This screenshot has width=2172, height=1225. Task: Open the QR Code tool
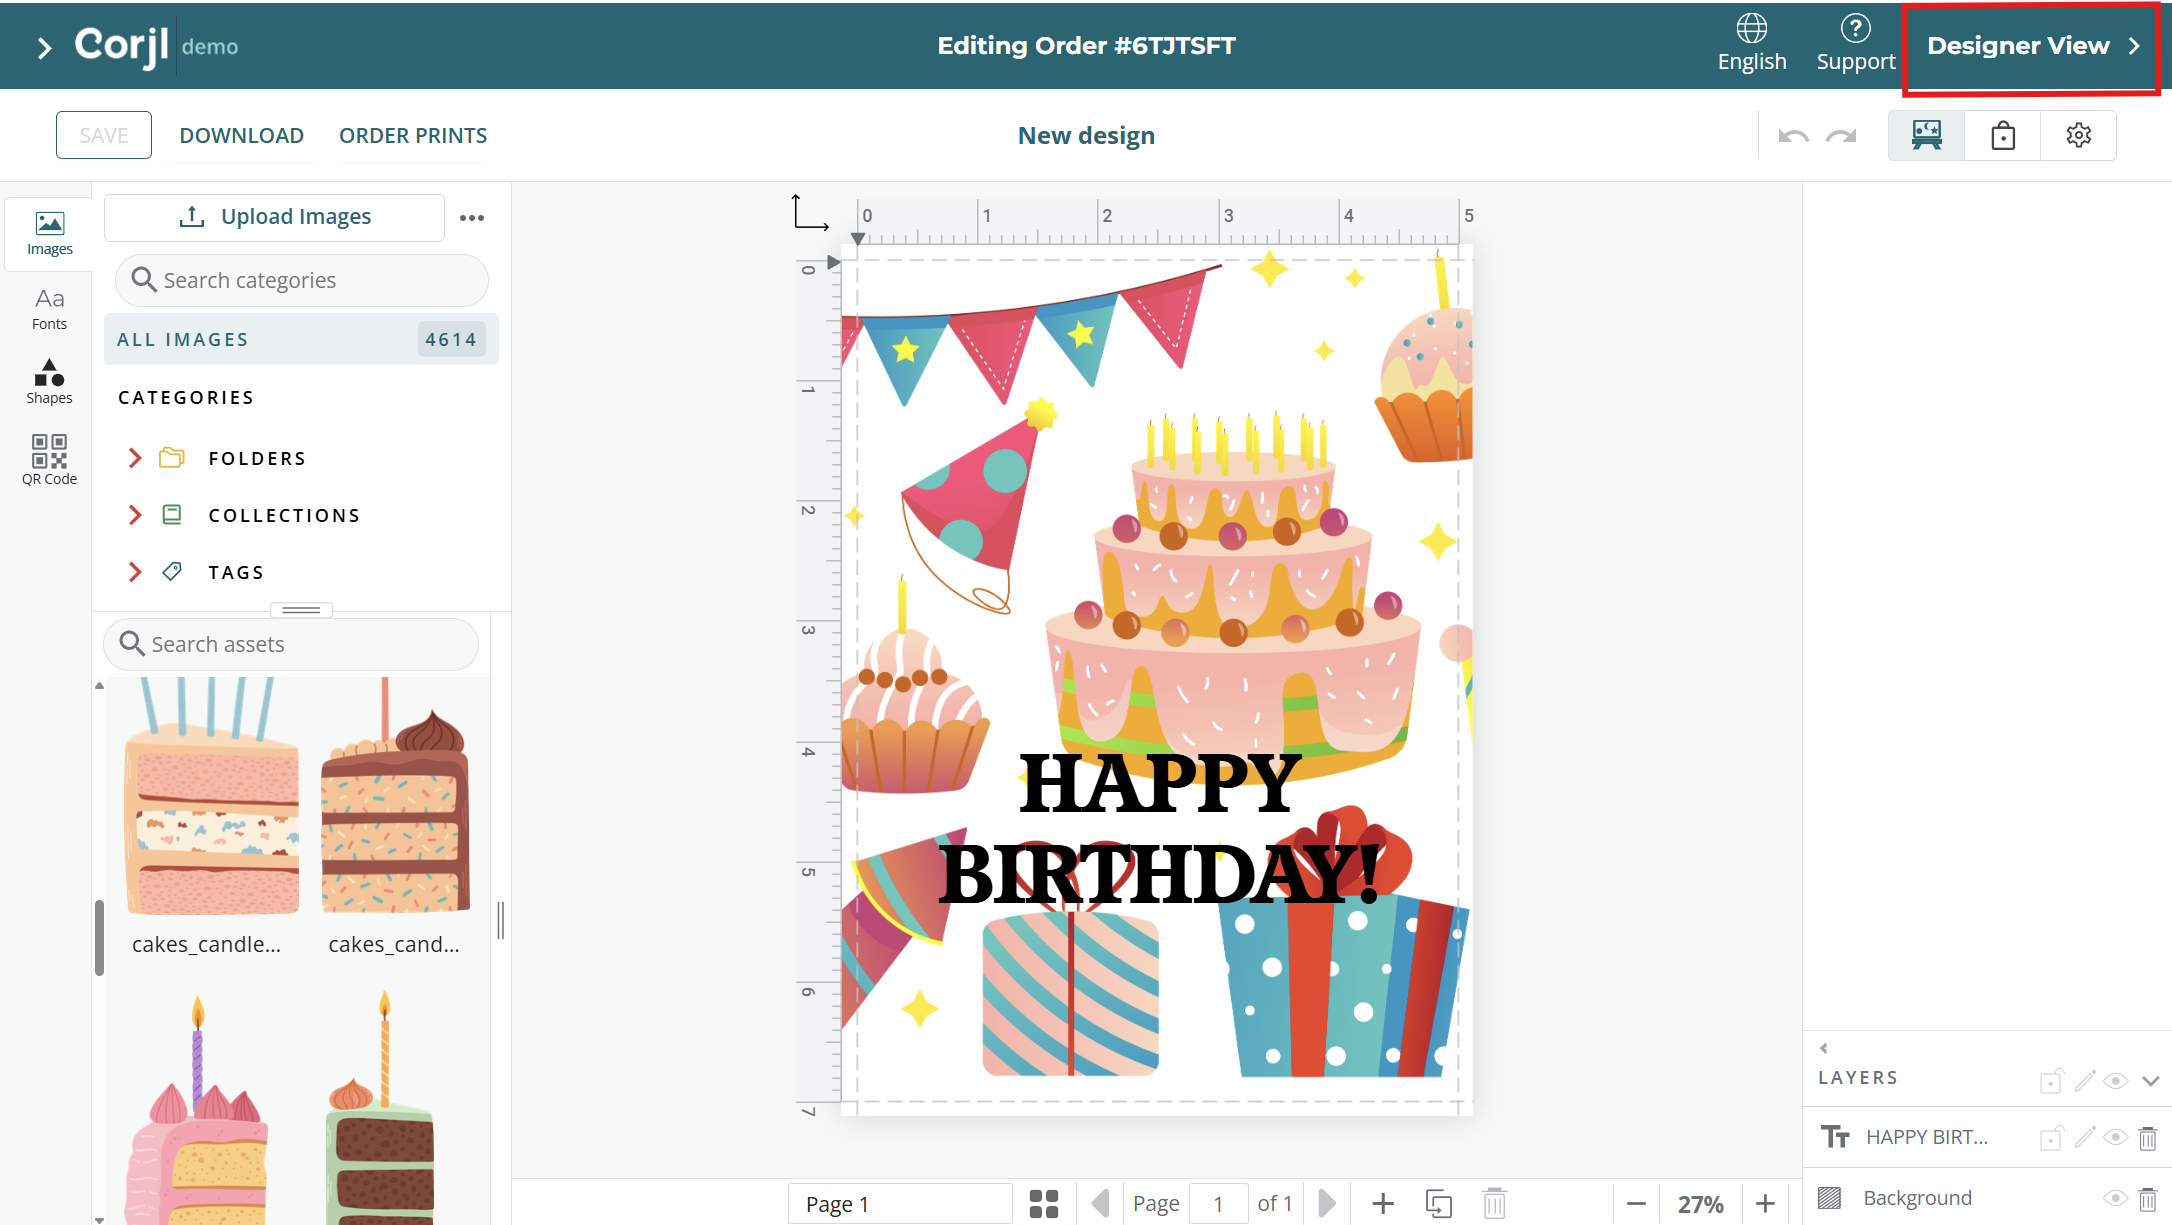[x=49, y=459]
